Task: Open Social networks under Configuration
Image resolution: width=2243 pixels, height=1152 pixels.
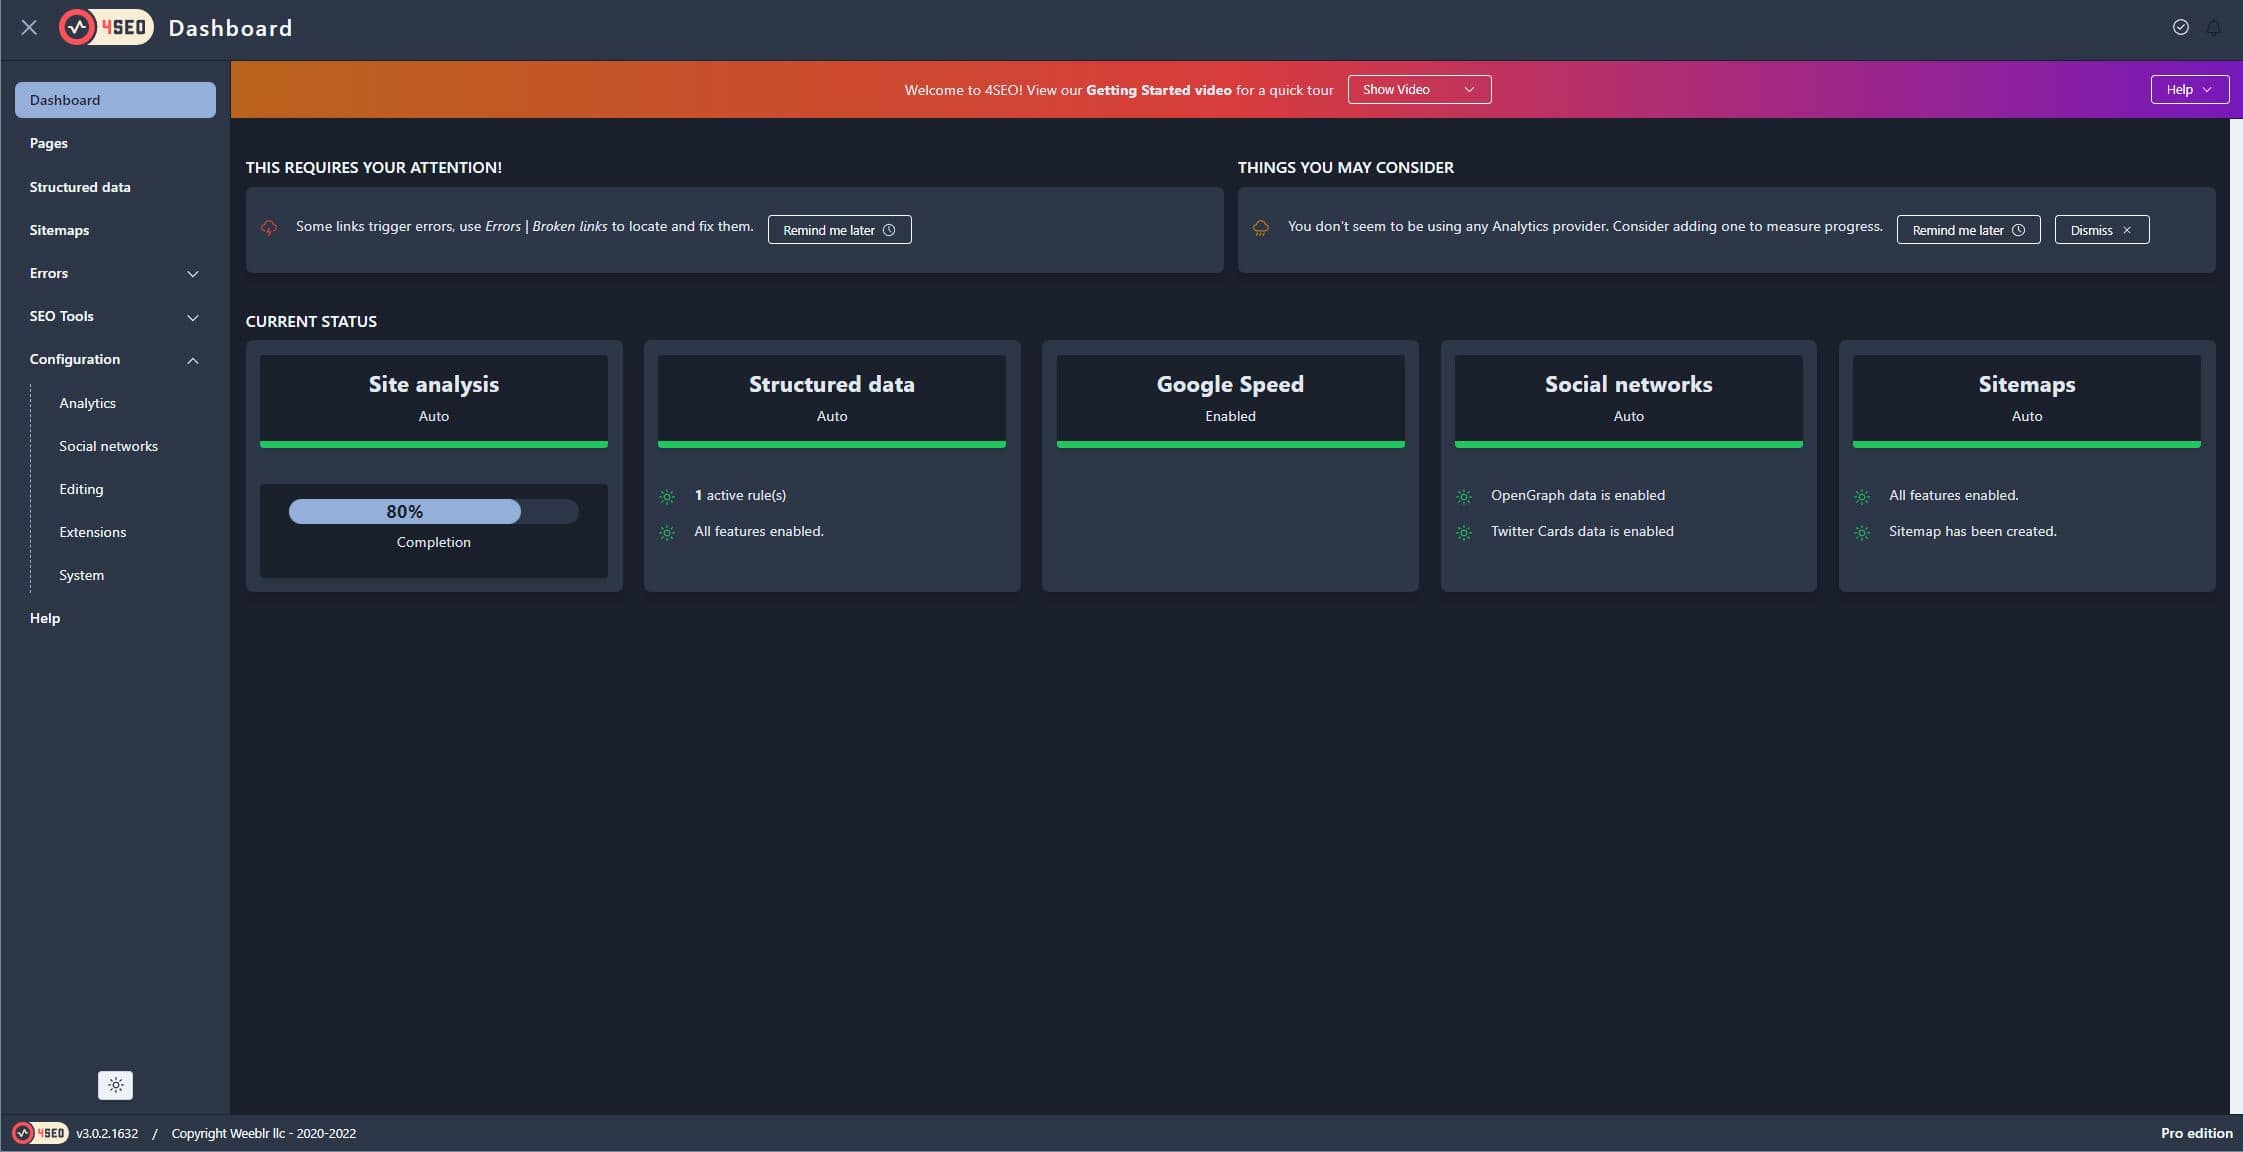Action: click(108, 446)
